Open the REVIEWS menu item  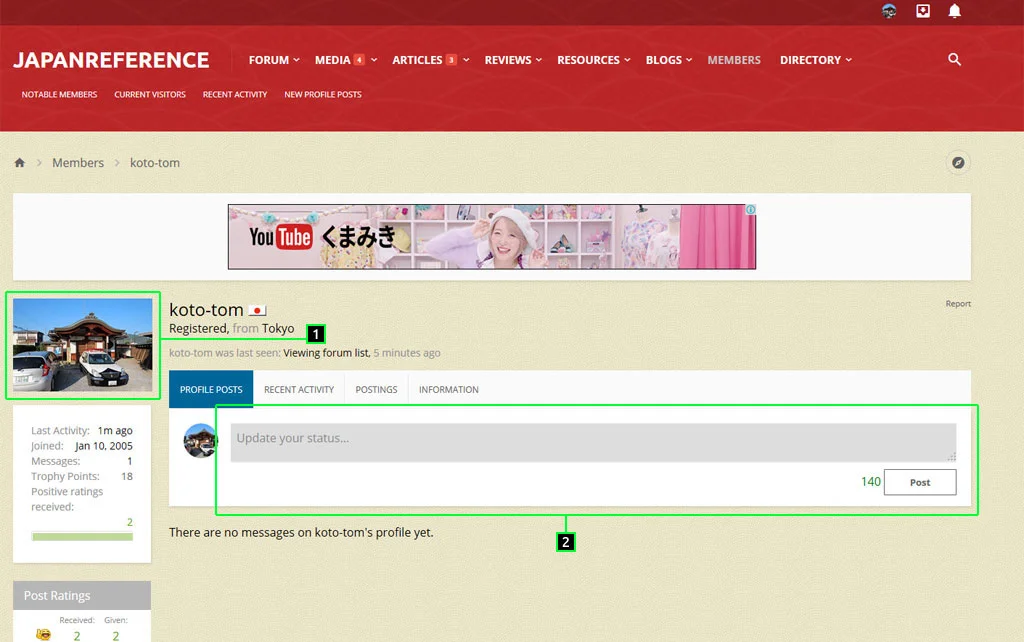point(507,60)
